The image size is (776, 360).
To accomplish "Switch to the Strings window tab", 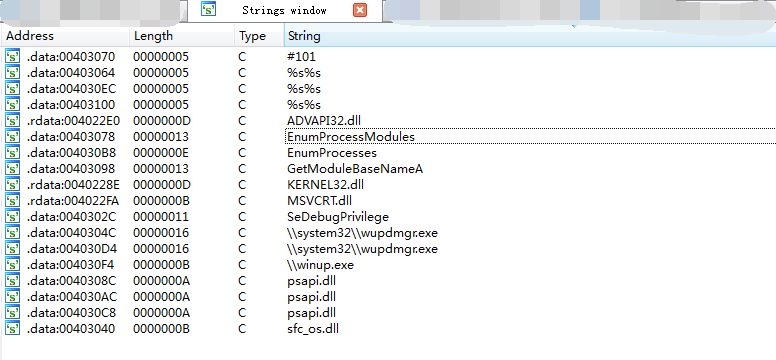I will pyautogui.click(x=284, y=10).
